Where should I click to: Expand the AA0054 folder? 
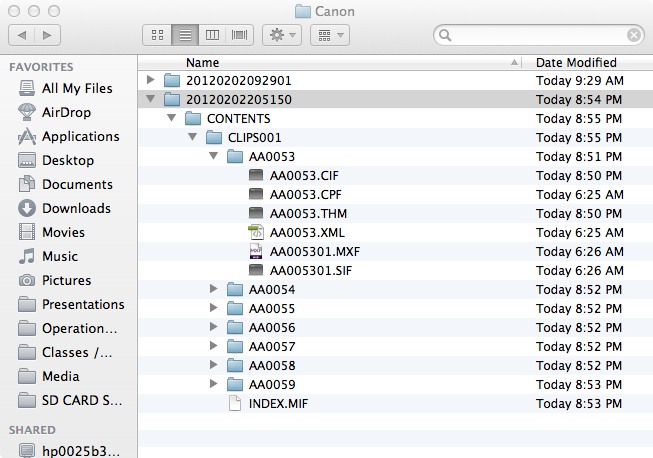213,289
